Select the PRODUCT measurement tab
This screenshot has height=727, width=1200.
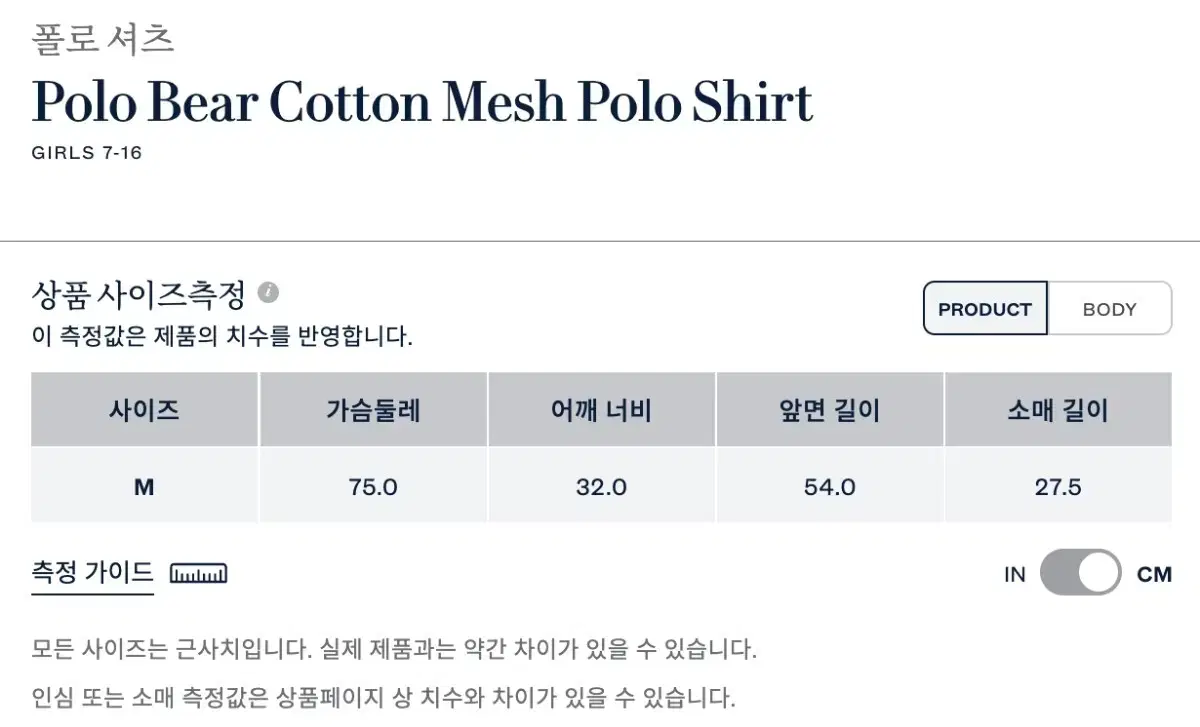(985, 309)
